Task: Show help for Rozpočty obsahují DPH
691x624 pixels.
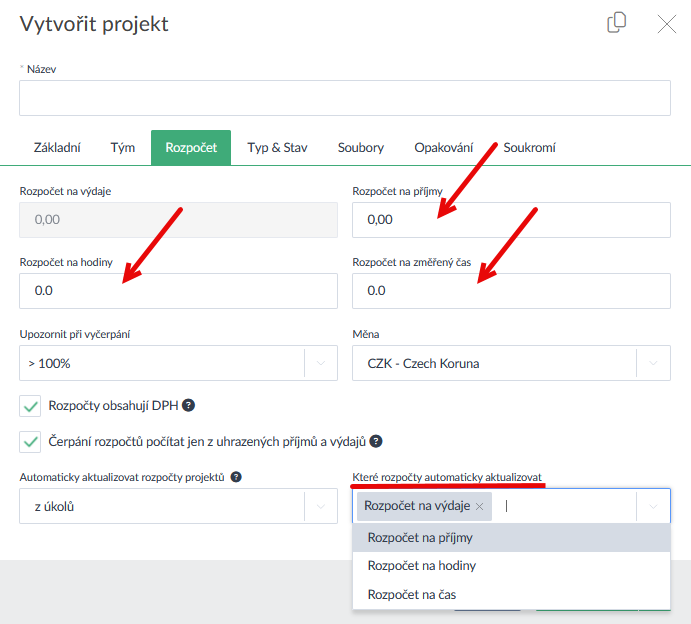Action: coord(188,406)
